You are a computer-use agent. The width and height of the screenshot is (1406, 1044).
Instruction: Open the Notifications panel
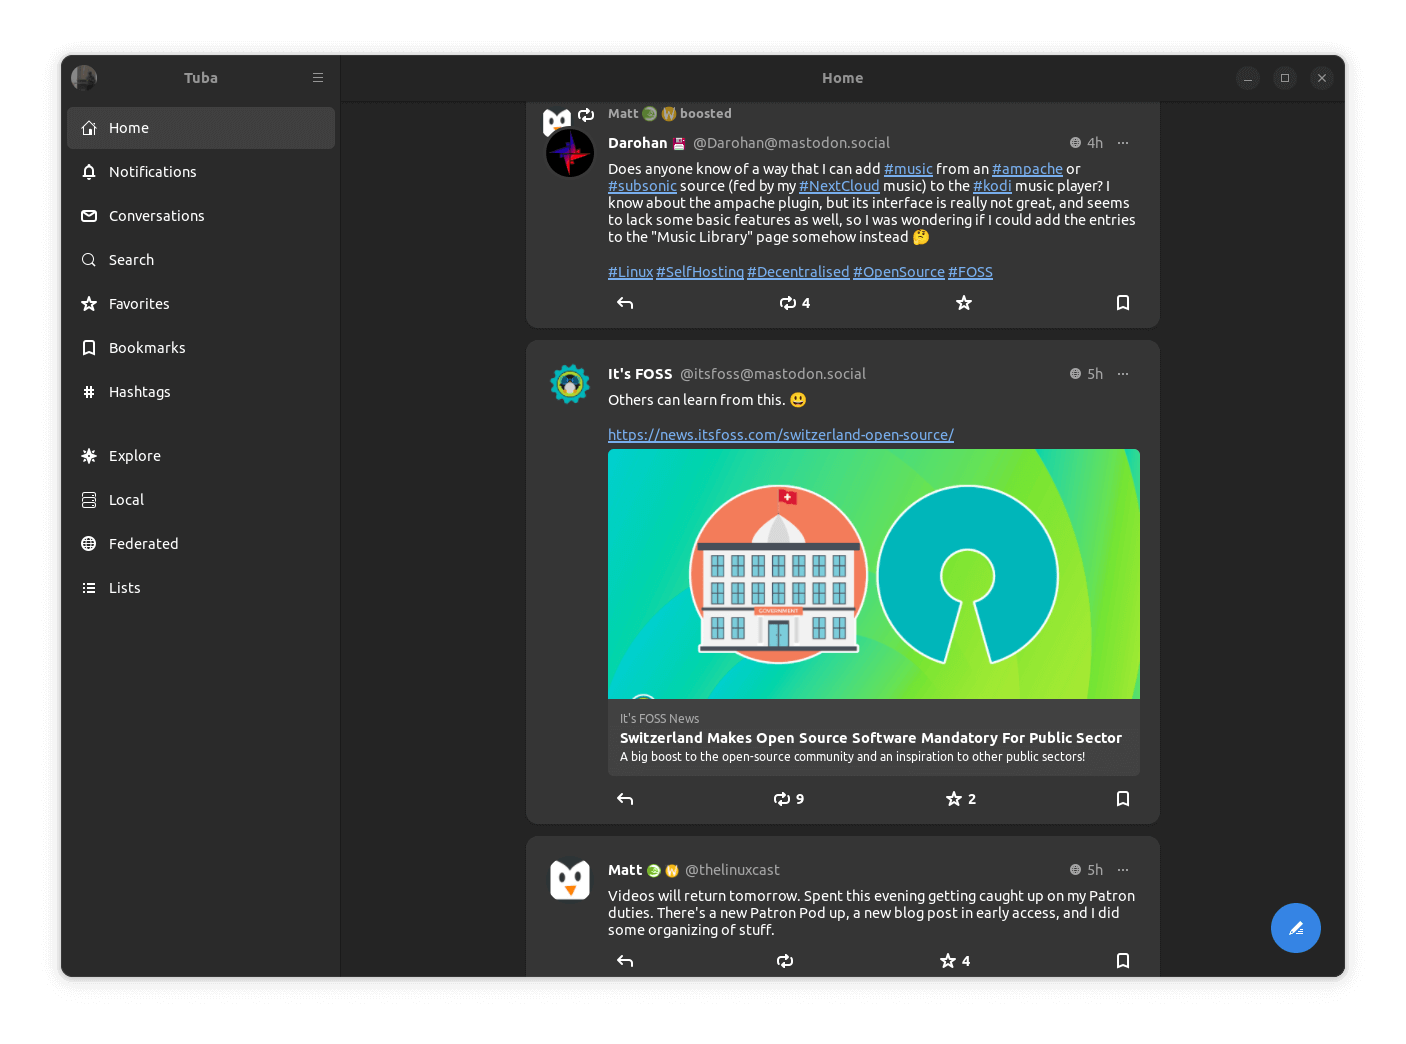[x=152, y=171]
